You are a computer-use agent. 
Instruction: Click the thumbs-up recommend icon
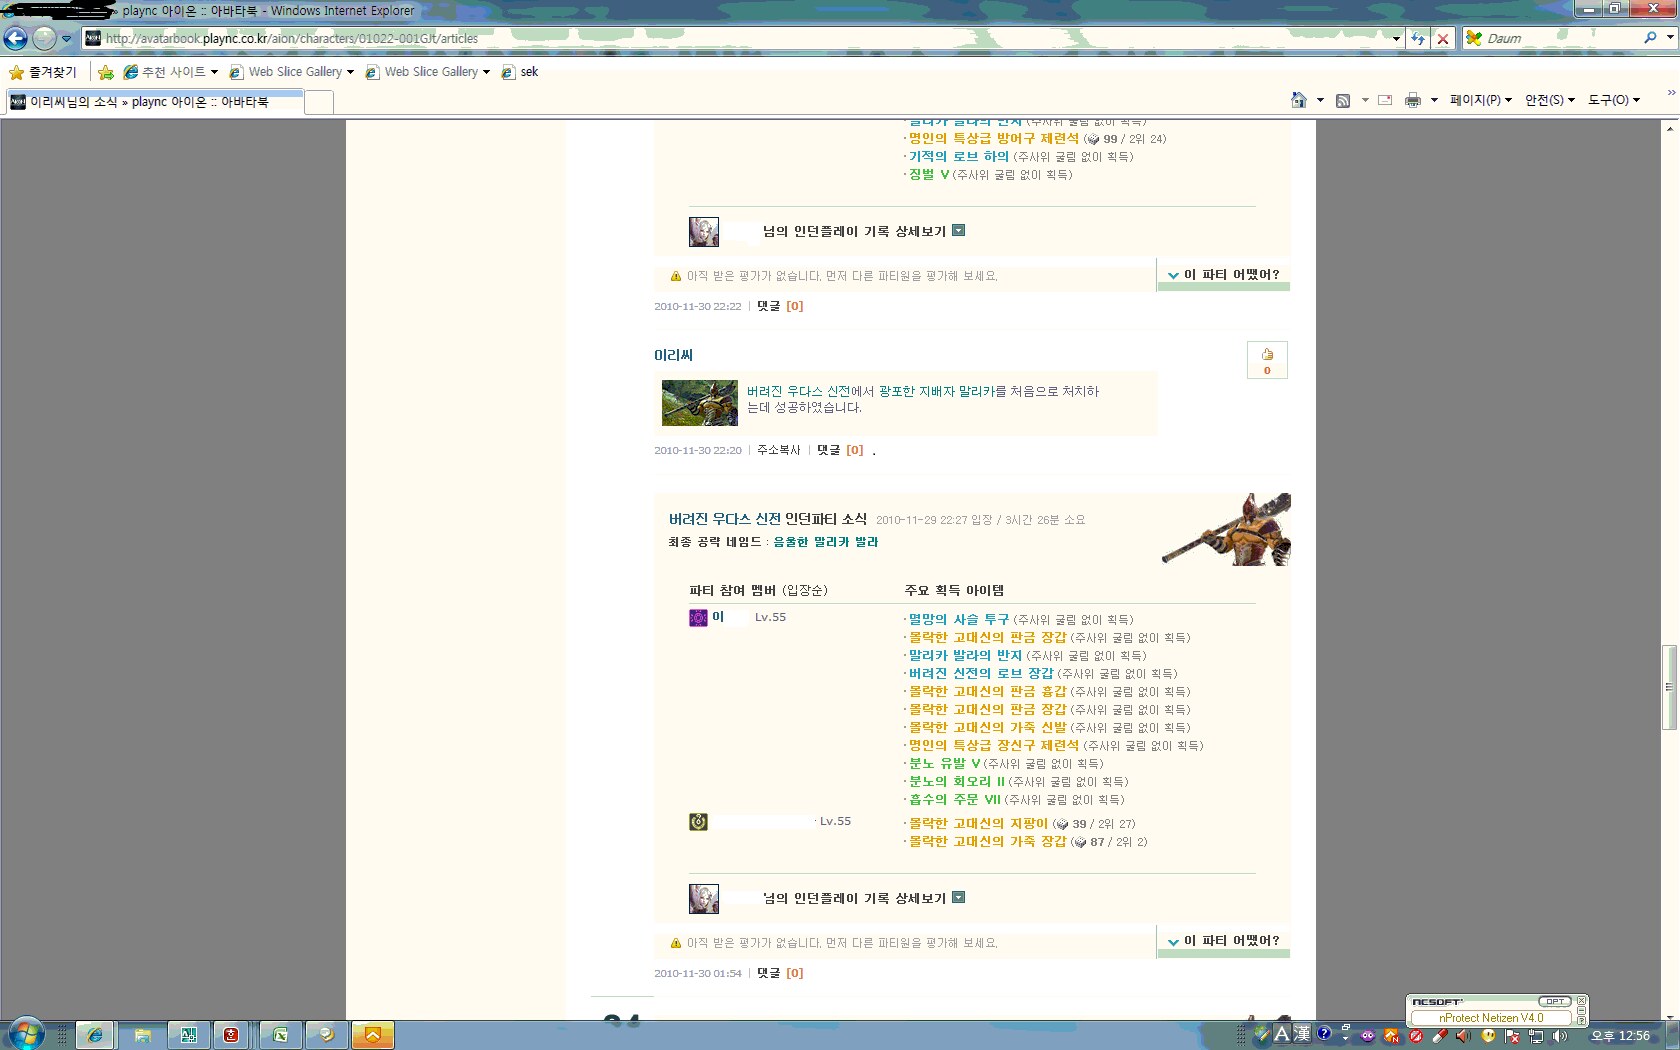coord(1267,355)
